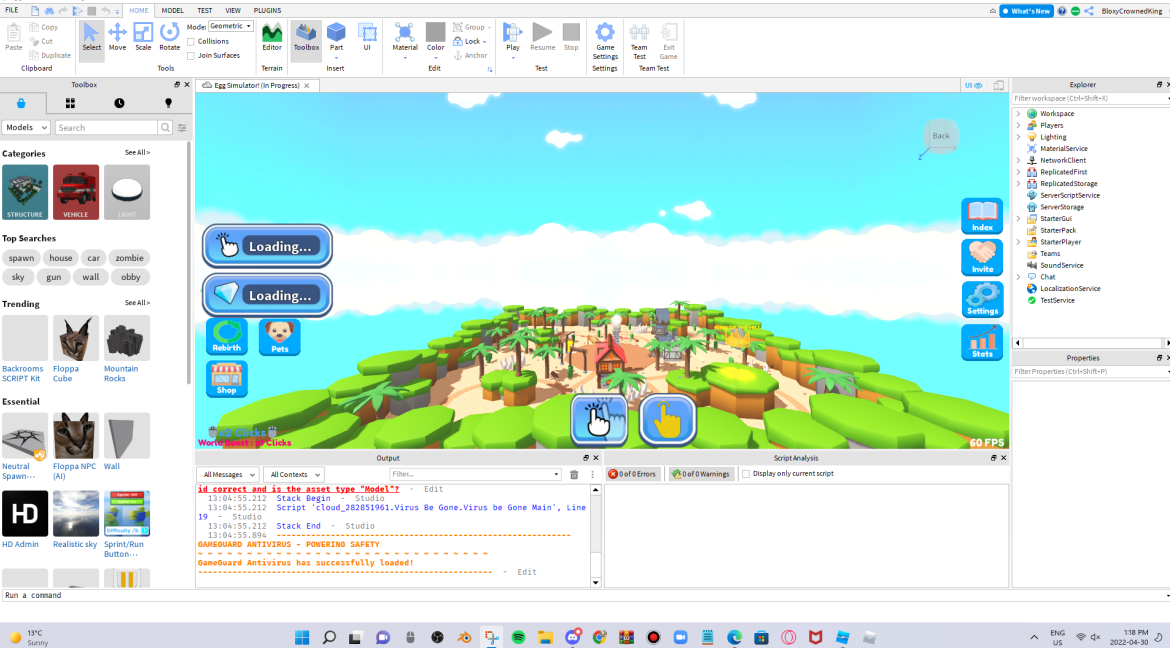
Task: Open Toolbox recent clock tab
Action: 119,103
